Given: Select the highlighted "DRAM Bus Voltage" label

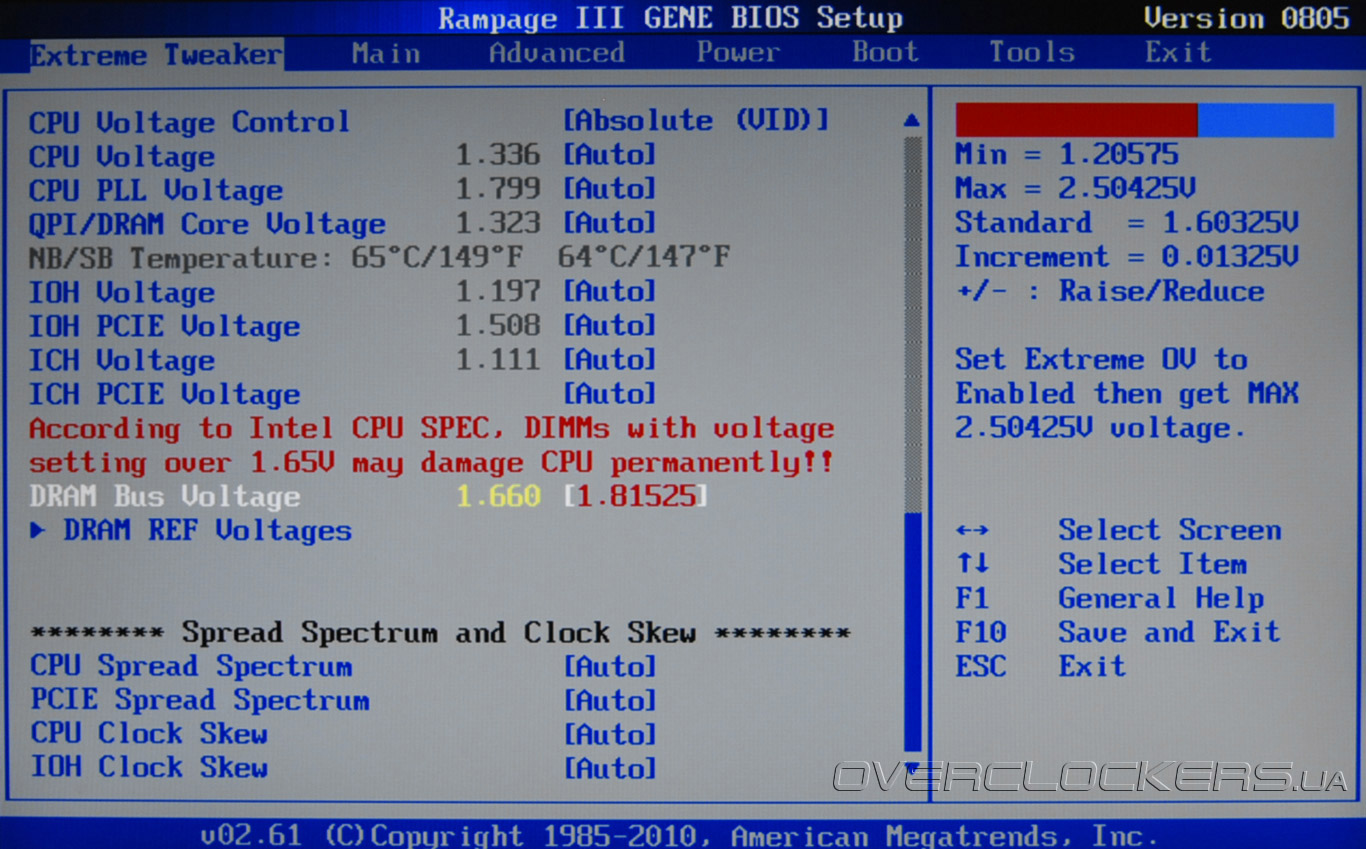Looking at the screenshot, I should [x=165, y=496].
